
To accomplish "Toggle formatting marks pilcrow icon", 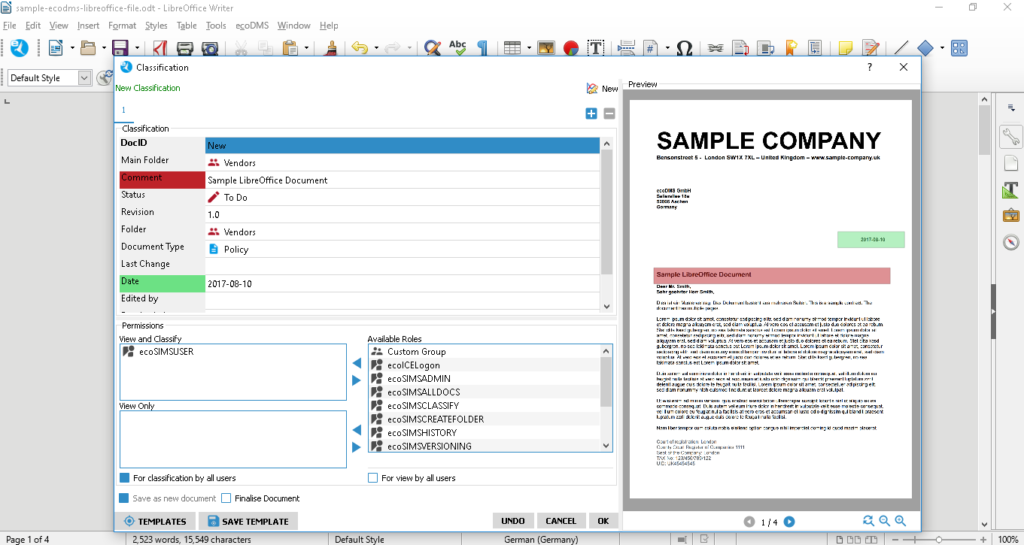I will click(x=482, y=48).
